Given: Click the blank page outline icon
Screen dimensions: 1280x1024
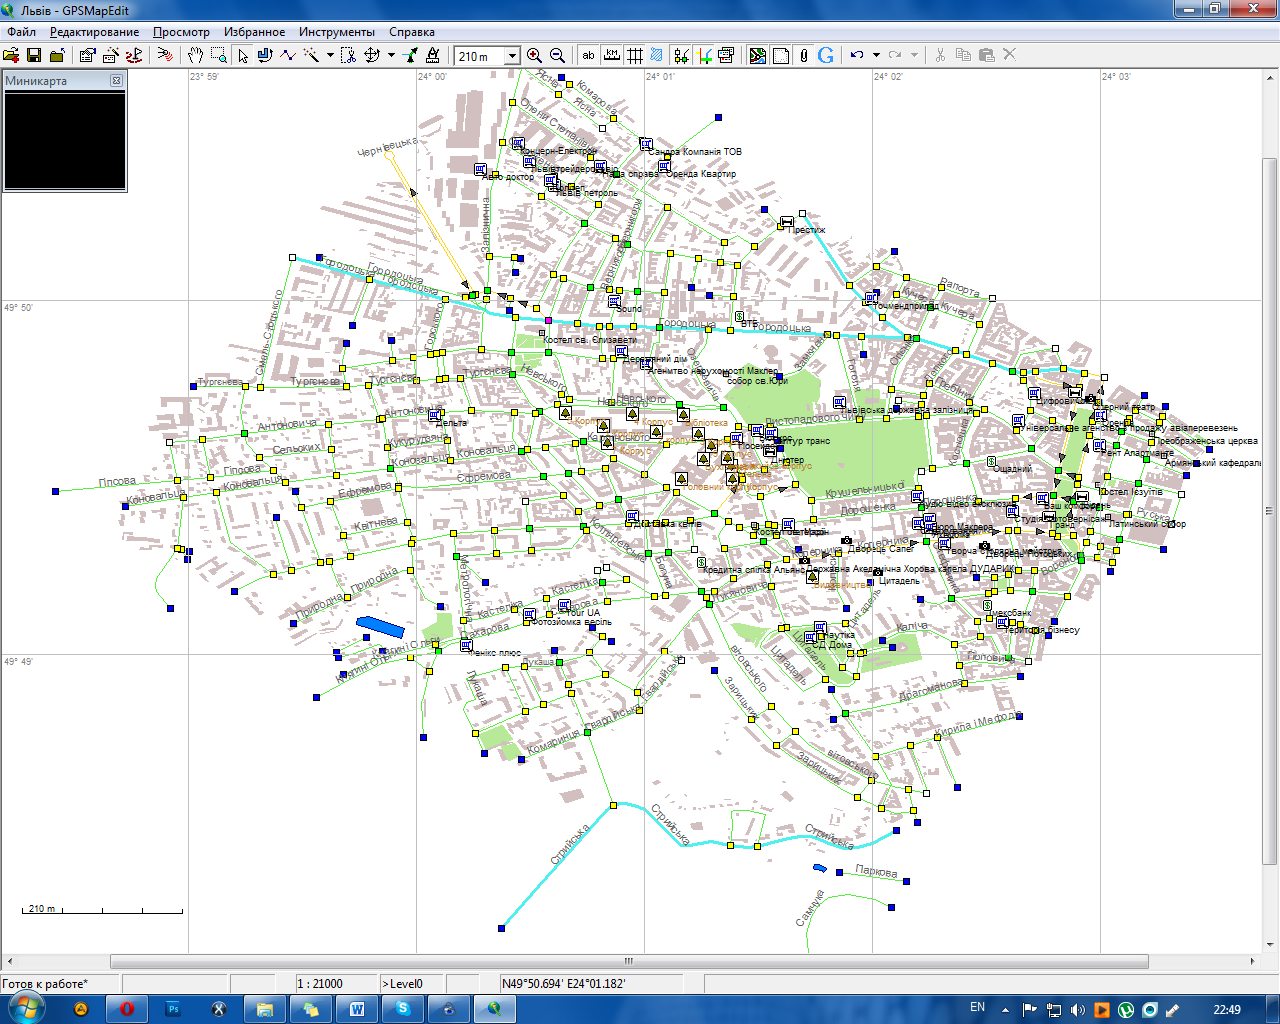Looking at the screenshot, I should point(781,56).
